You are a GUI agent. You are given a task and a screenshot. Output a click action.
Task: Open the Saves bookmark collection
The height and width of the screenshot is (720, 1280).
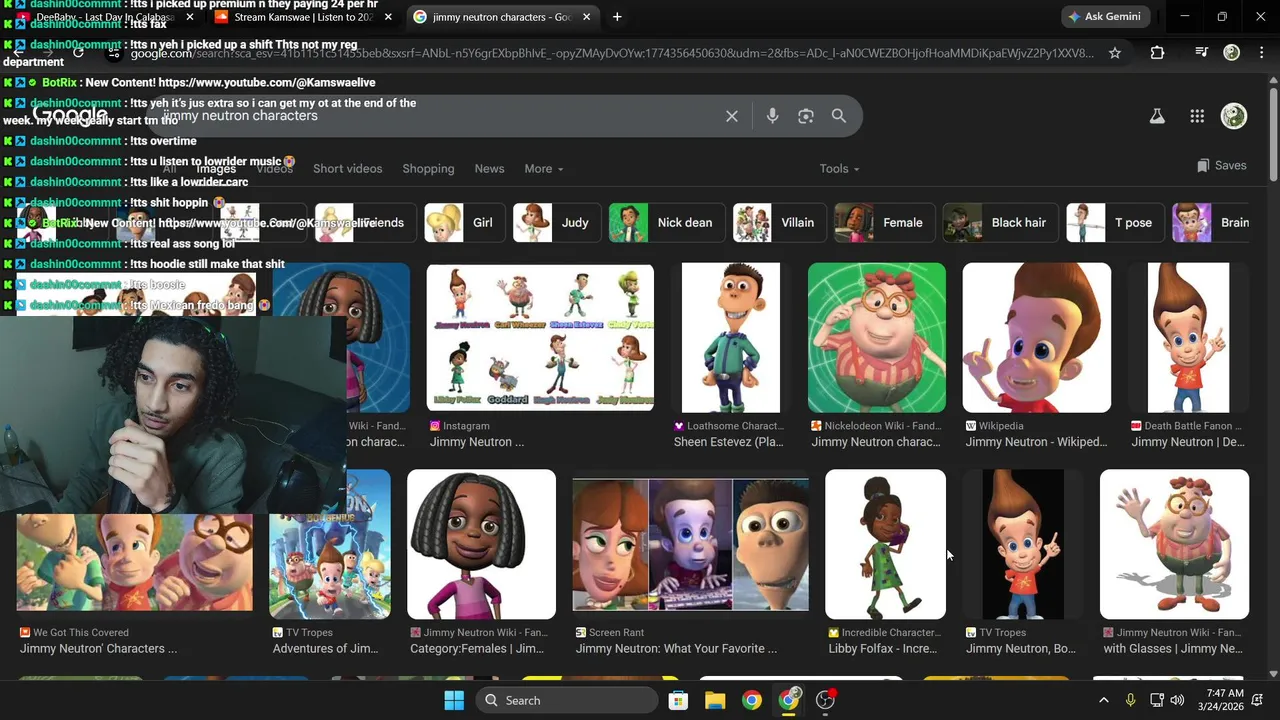(1222, 166)
